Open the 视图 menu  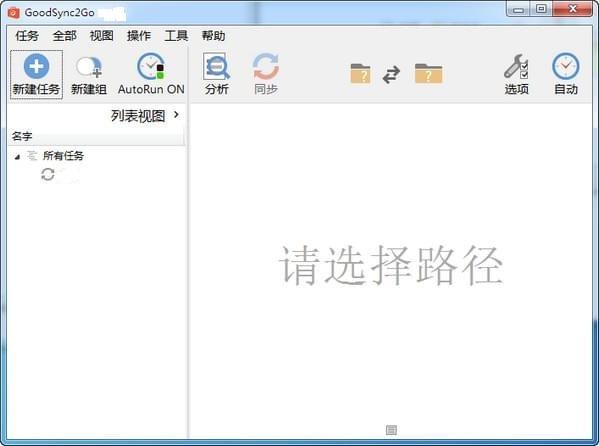pos(102,36)
